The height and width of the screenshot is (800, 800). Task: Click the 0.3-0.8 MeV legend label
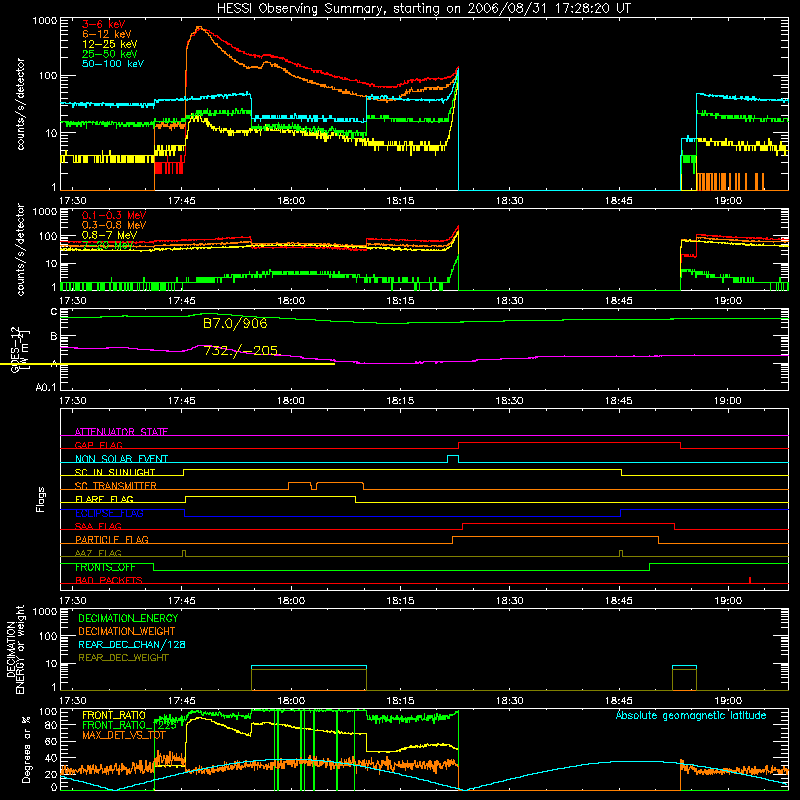click(114, 225)
